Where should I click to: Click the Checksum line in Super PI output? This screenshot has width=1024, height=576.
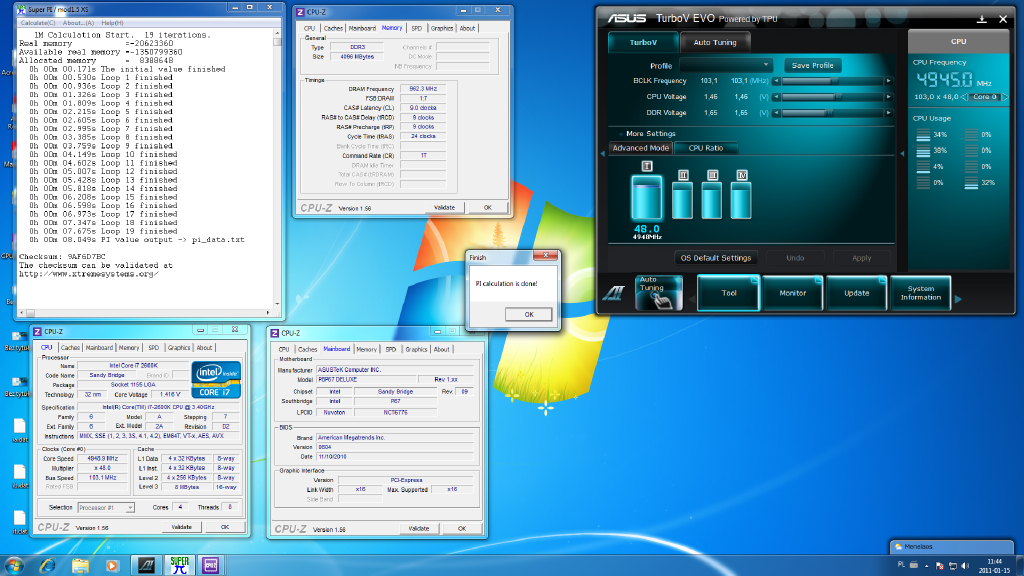[x=62, y=257]
